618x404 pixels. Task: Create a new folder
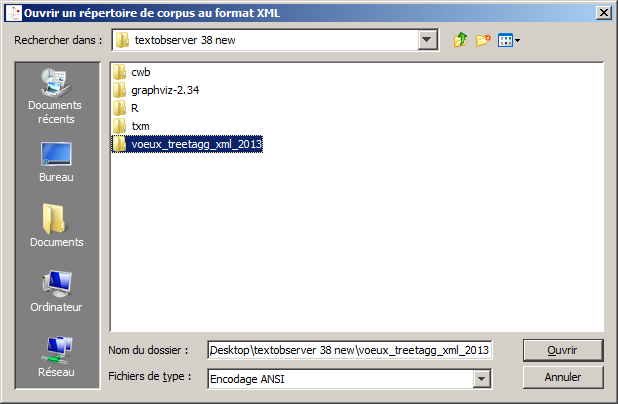483,40
